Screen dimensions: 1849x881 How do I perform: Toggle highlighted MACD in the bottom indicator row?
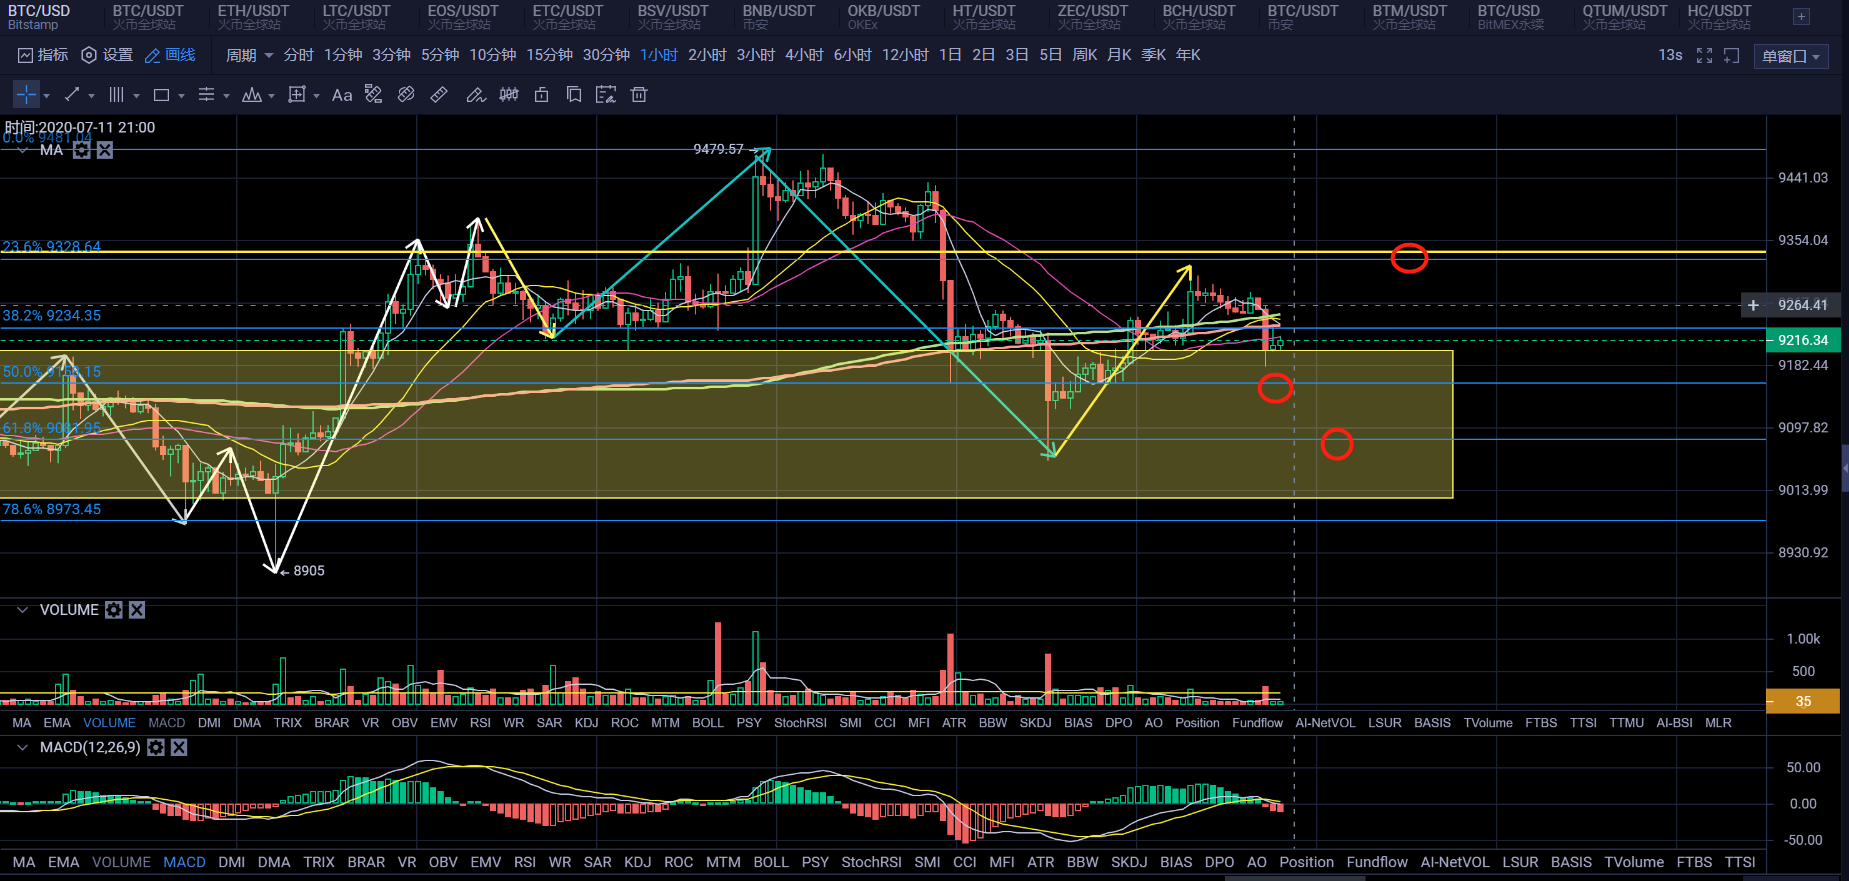185,862
